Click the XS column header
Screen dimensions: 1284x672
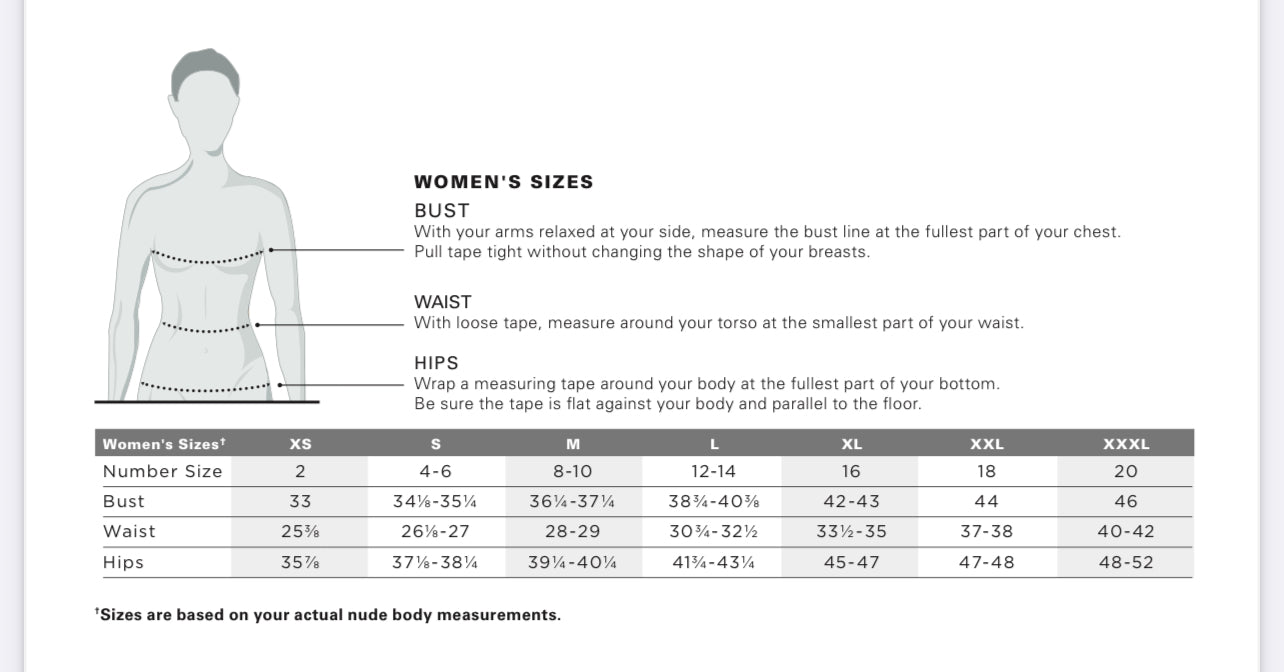point(300,444)
